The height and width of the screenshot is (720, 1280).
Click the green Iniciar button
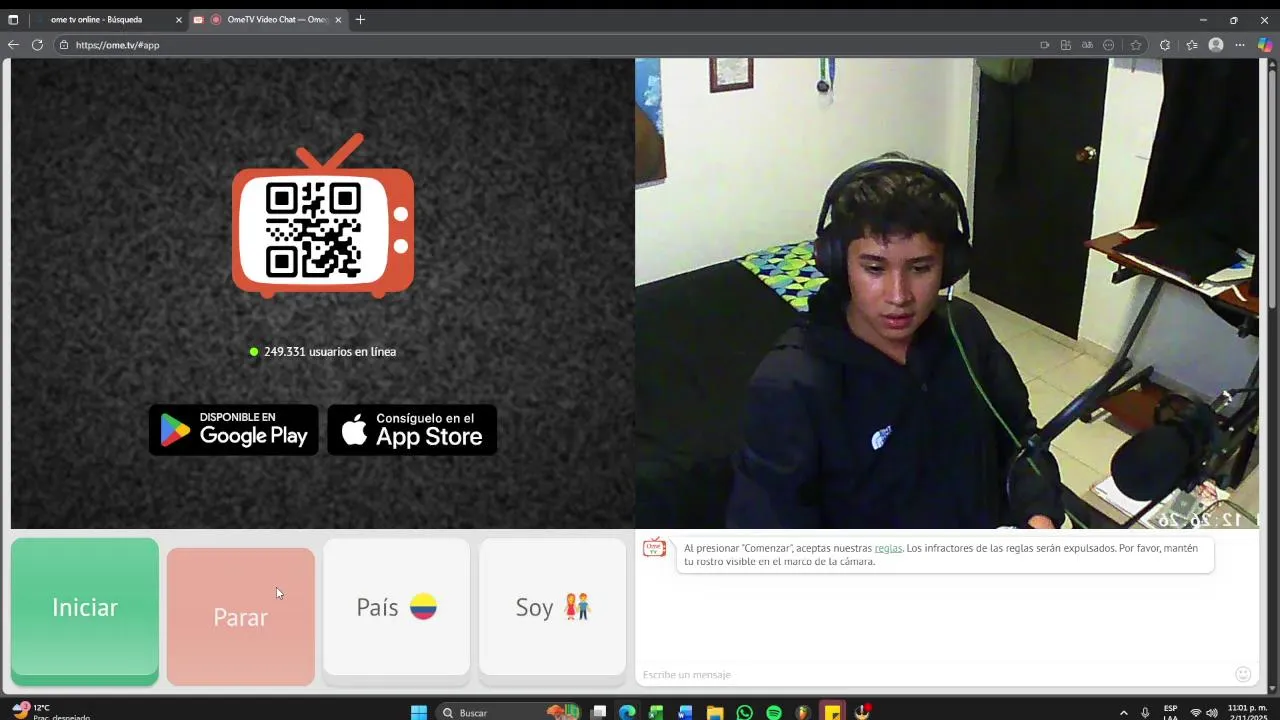click(x=85, y=611)
